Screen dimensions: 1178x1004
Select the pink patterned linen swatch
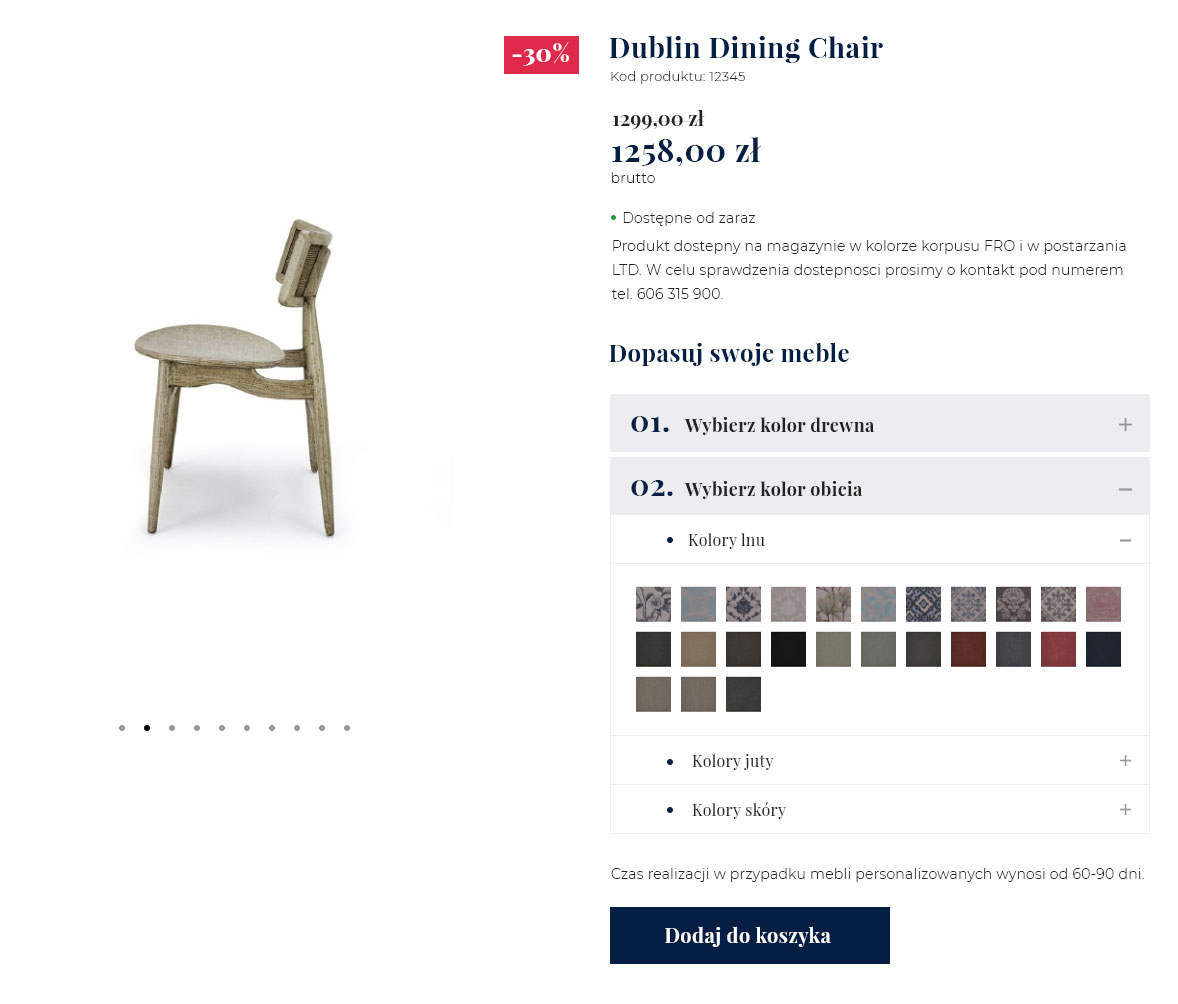point(1103,604)
